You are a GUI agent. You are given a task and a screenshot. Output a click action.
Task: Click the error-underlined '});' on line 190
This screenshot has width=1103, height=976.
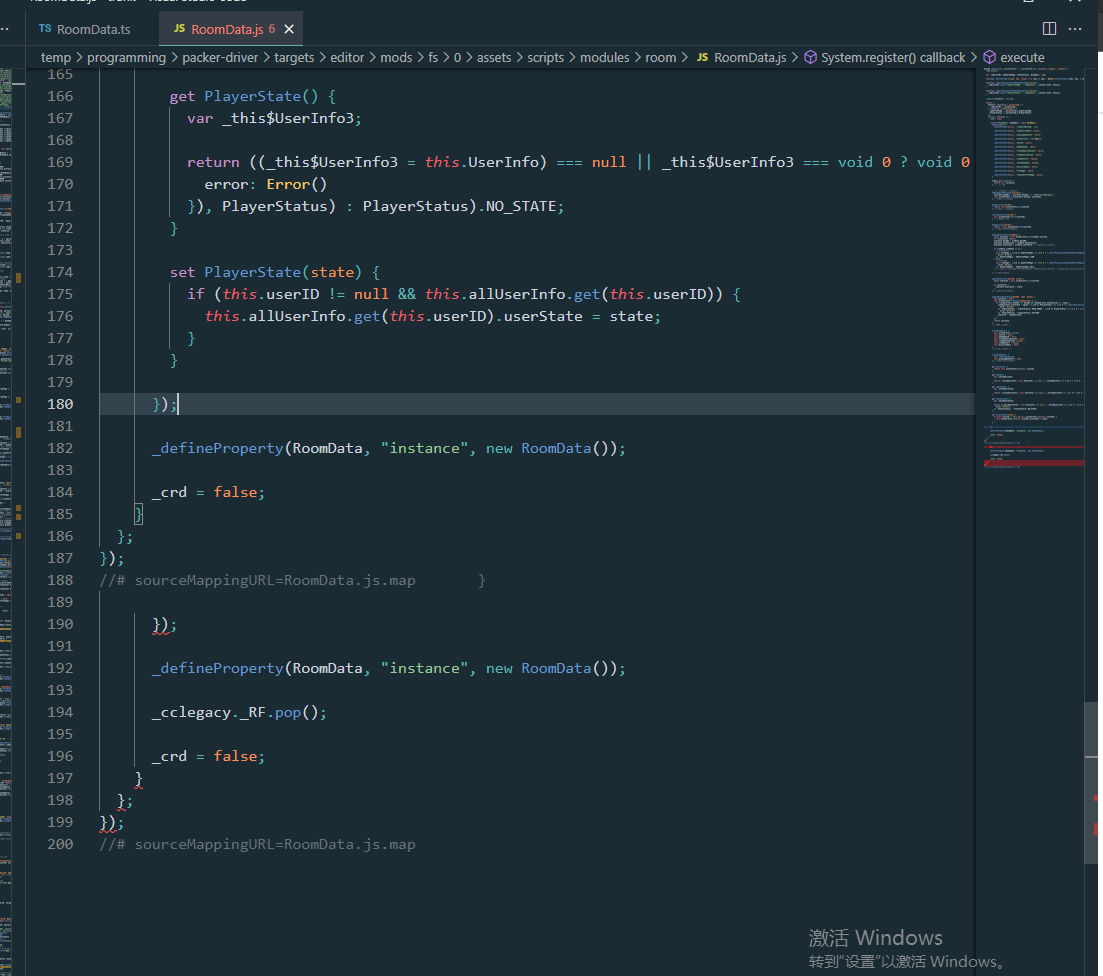165,624
